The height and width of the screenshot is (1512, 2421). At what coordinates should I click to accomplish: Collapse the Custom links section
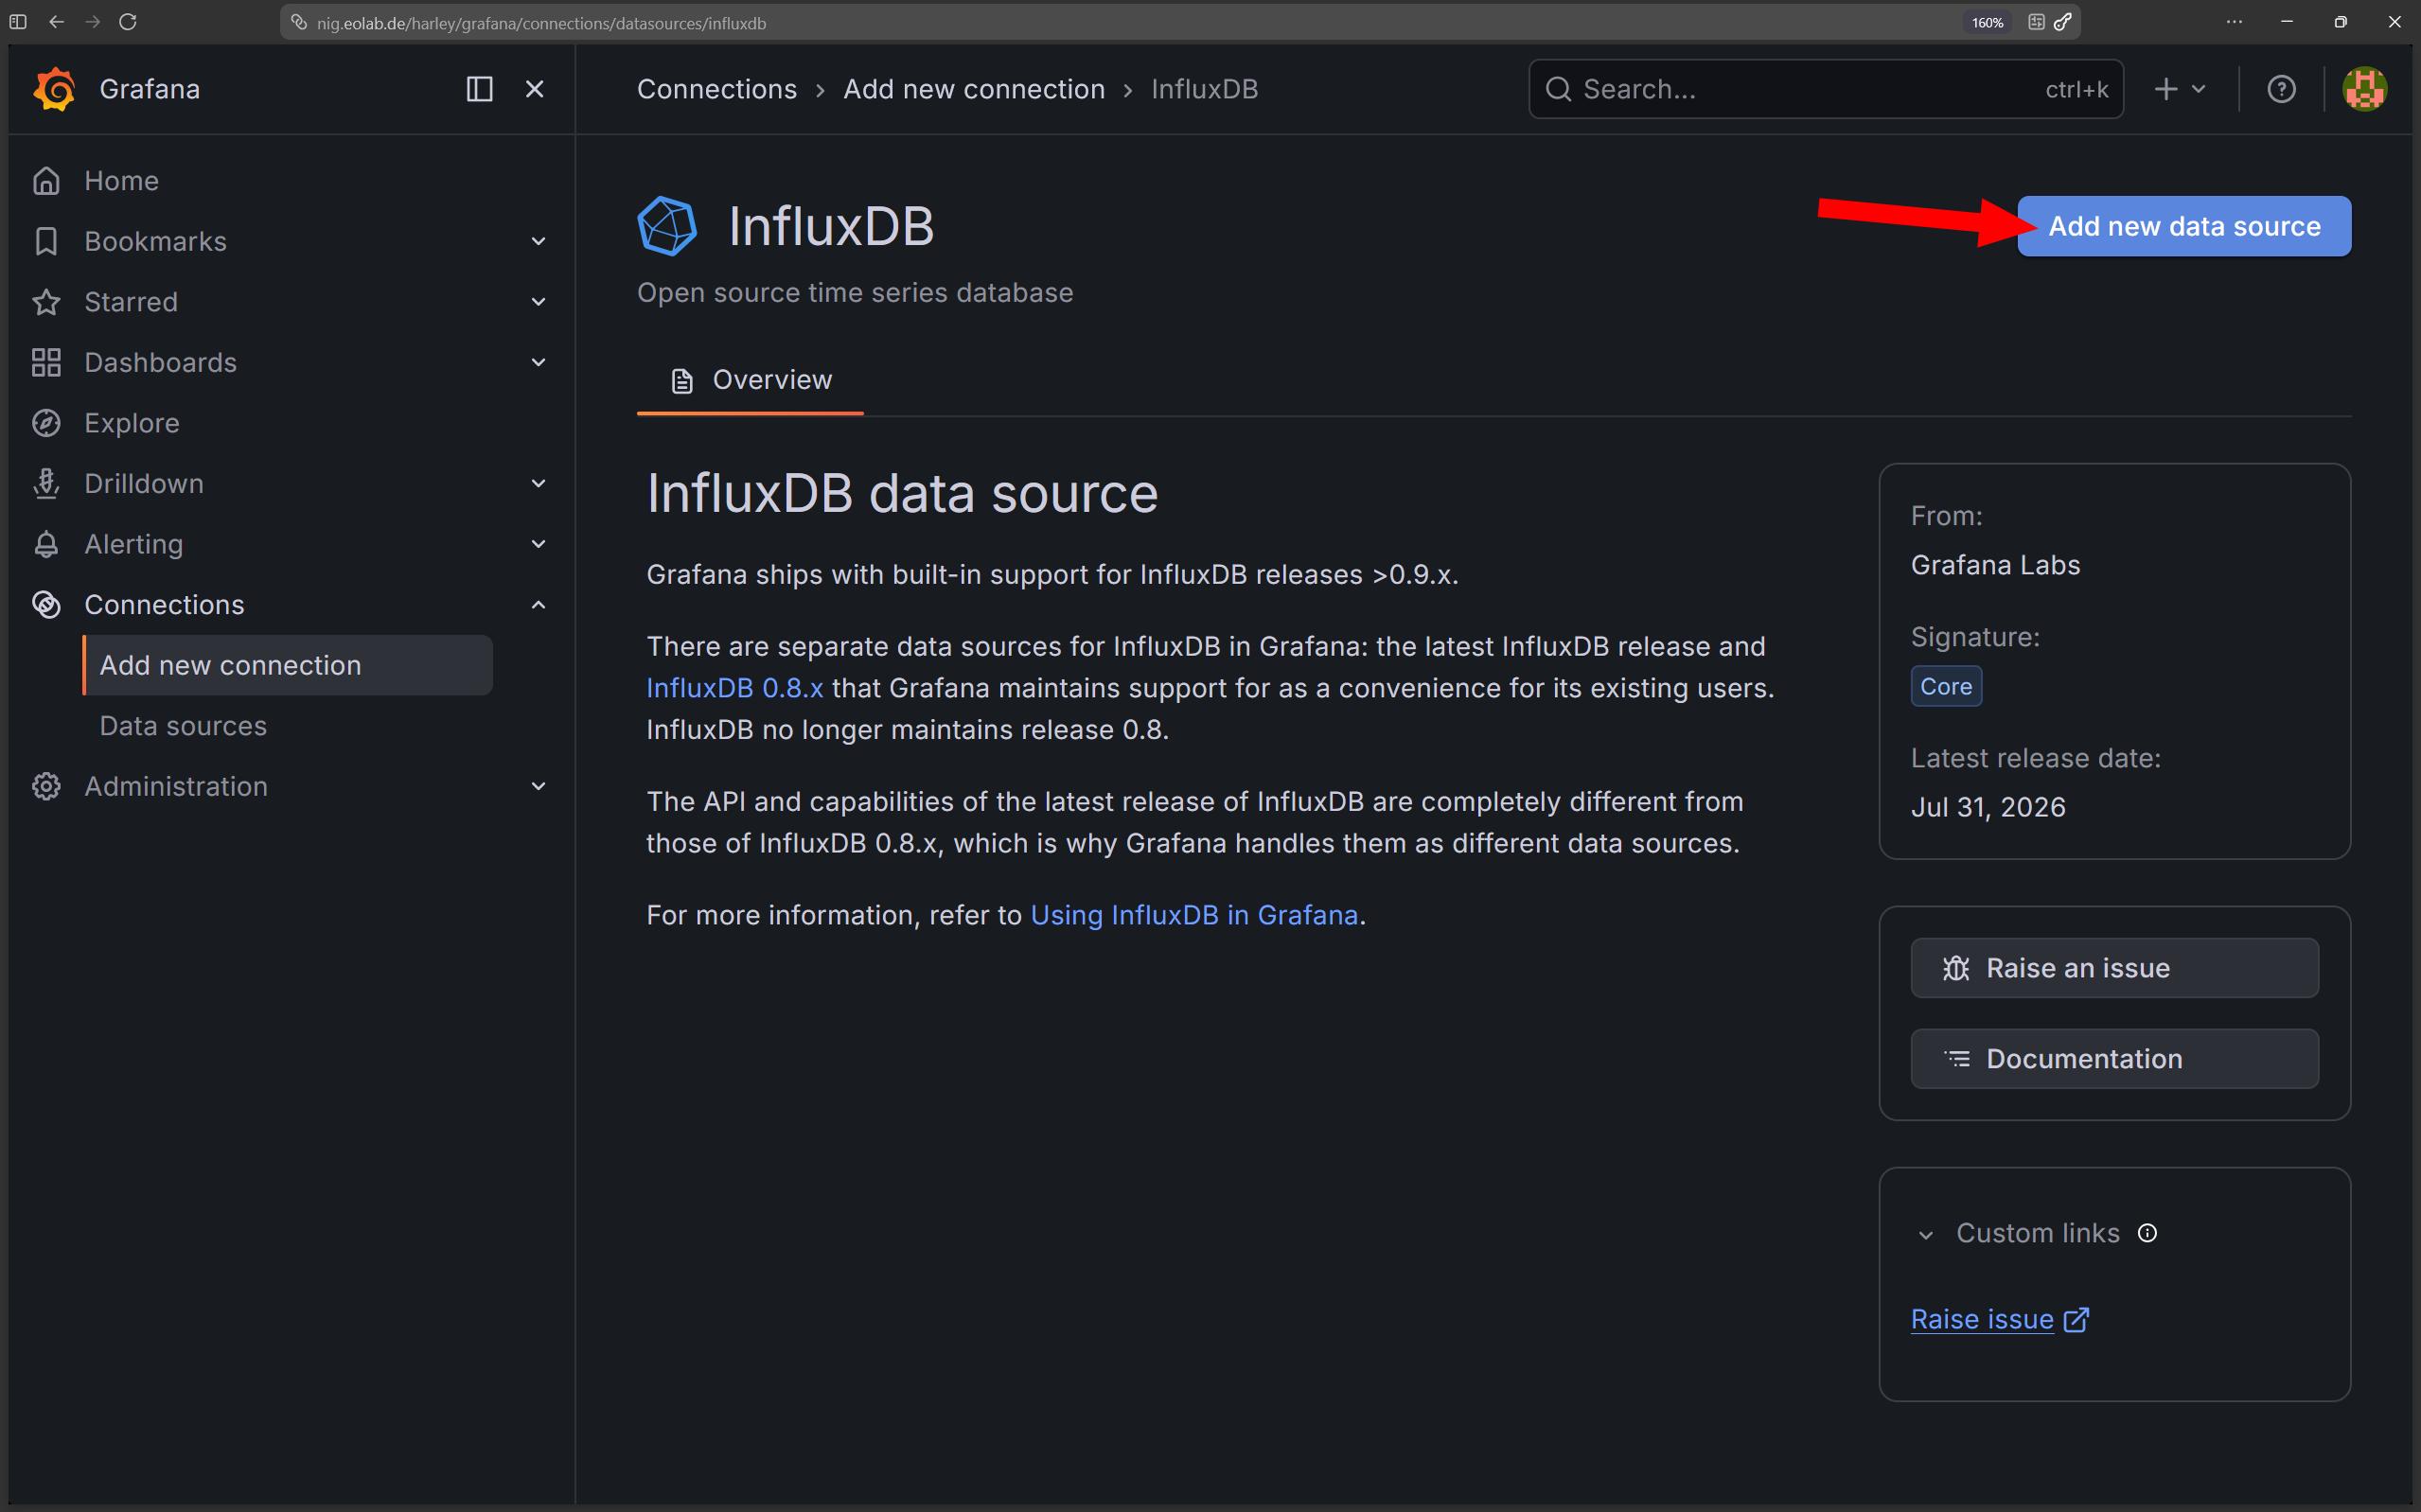1926,1234
